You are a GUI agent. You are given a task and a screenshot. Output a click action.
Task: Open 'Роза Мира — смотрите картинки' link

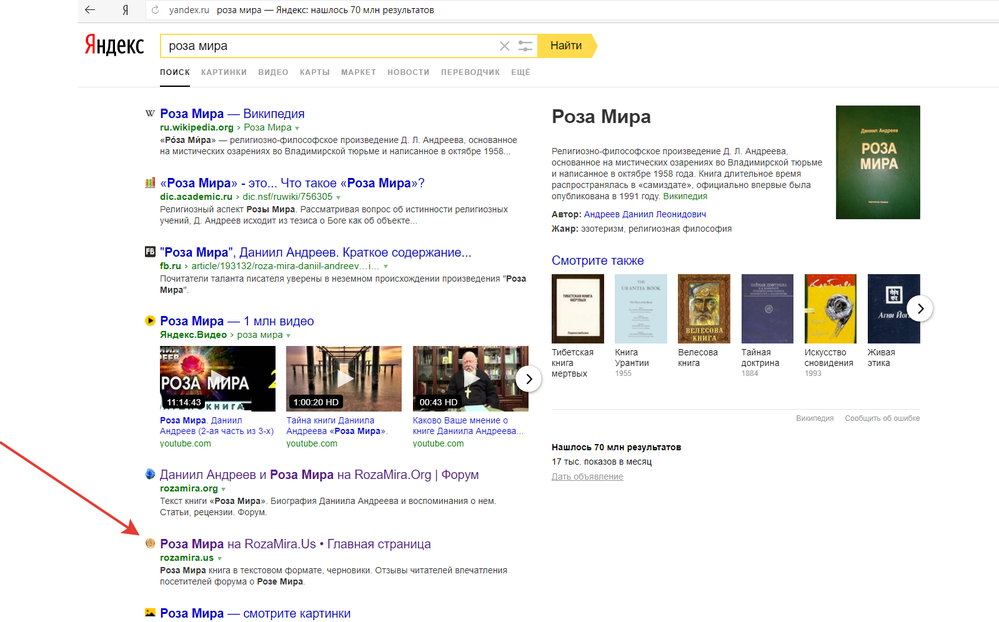click(255, 613)
